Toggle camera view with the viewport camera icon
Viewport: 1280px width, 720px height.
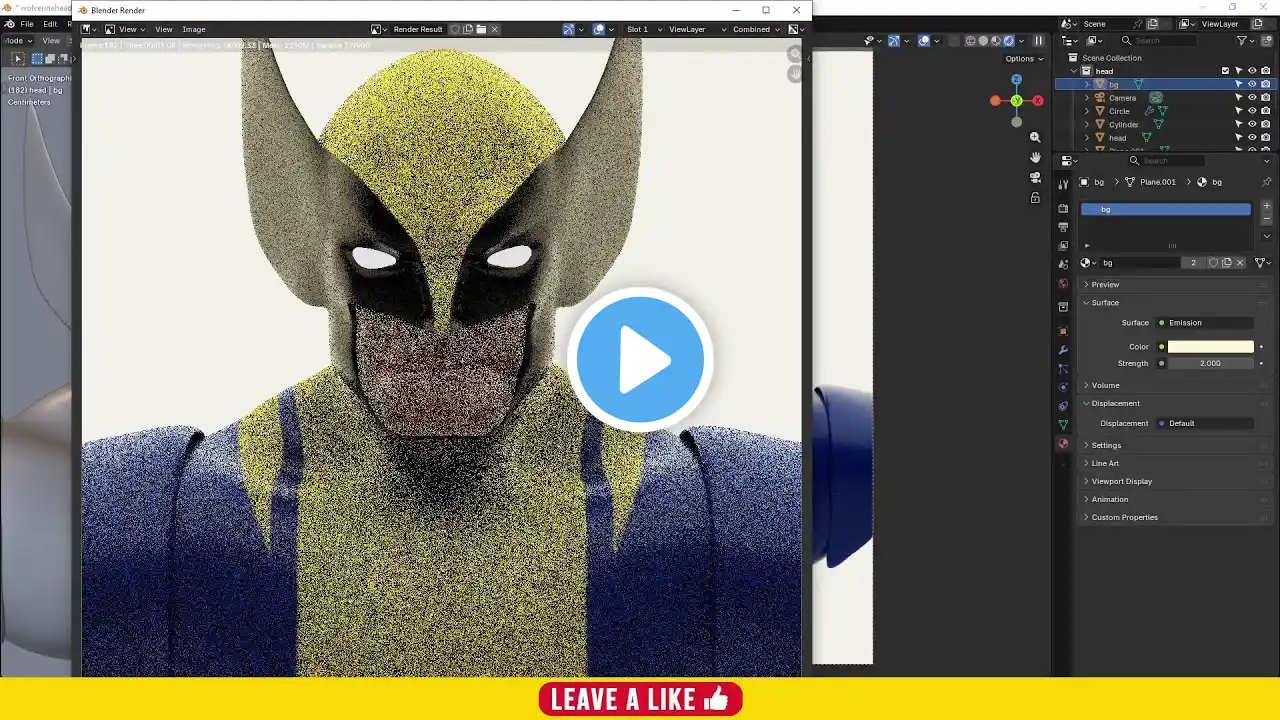pyautogui.click(x=1035, y=177)
